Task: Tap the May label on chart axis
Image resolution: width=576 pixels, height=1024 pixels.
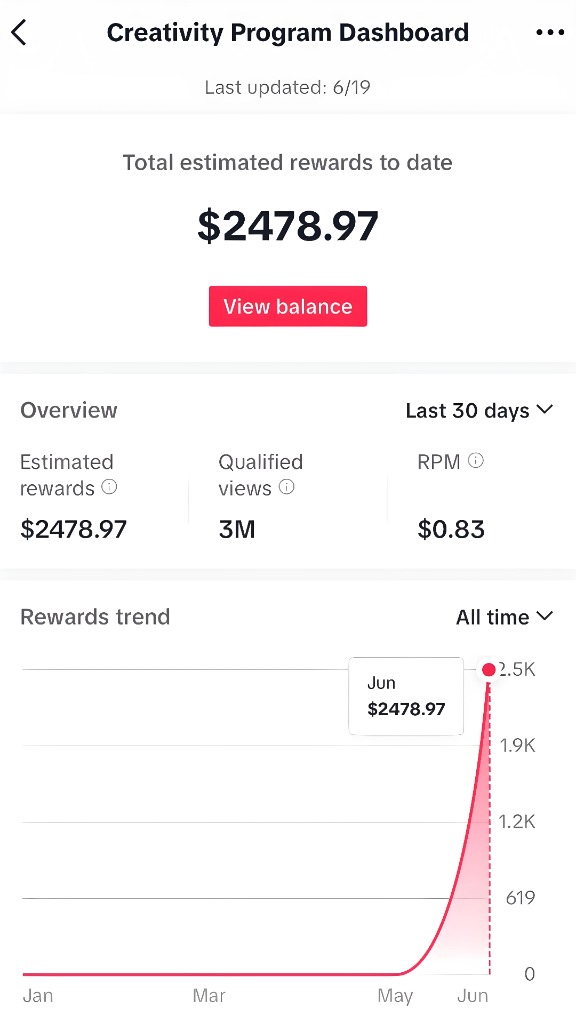Action: point(395,996)
